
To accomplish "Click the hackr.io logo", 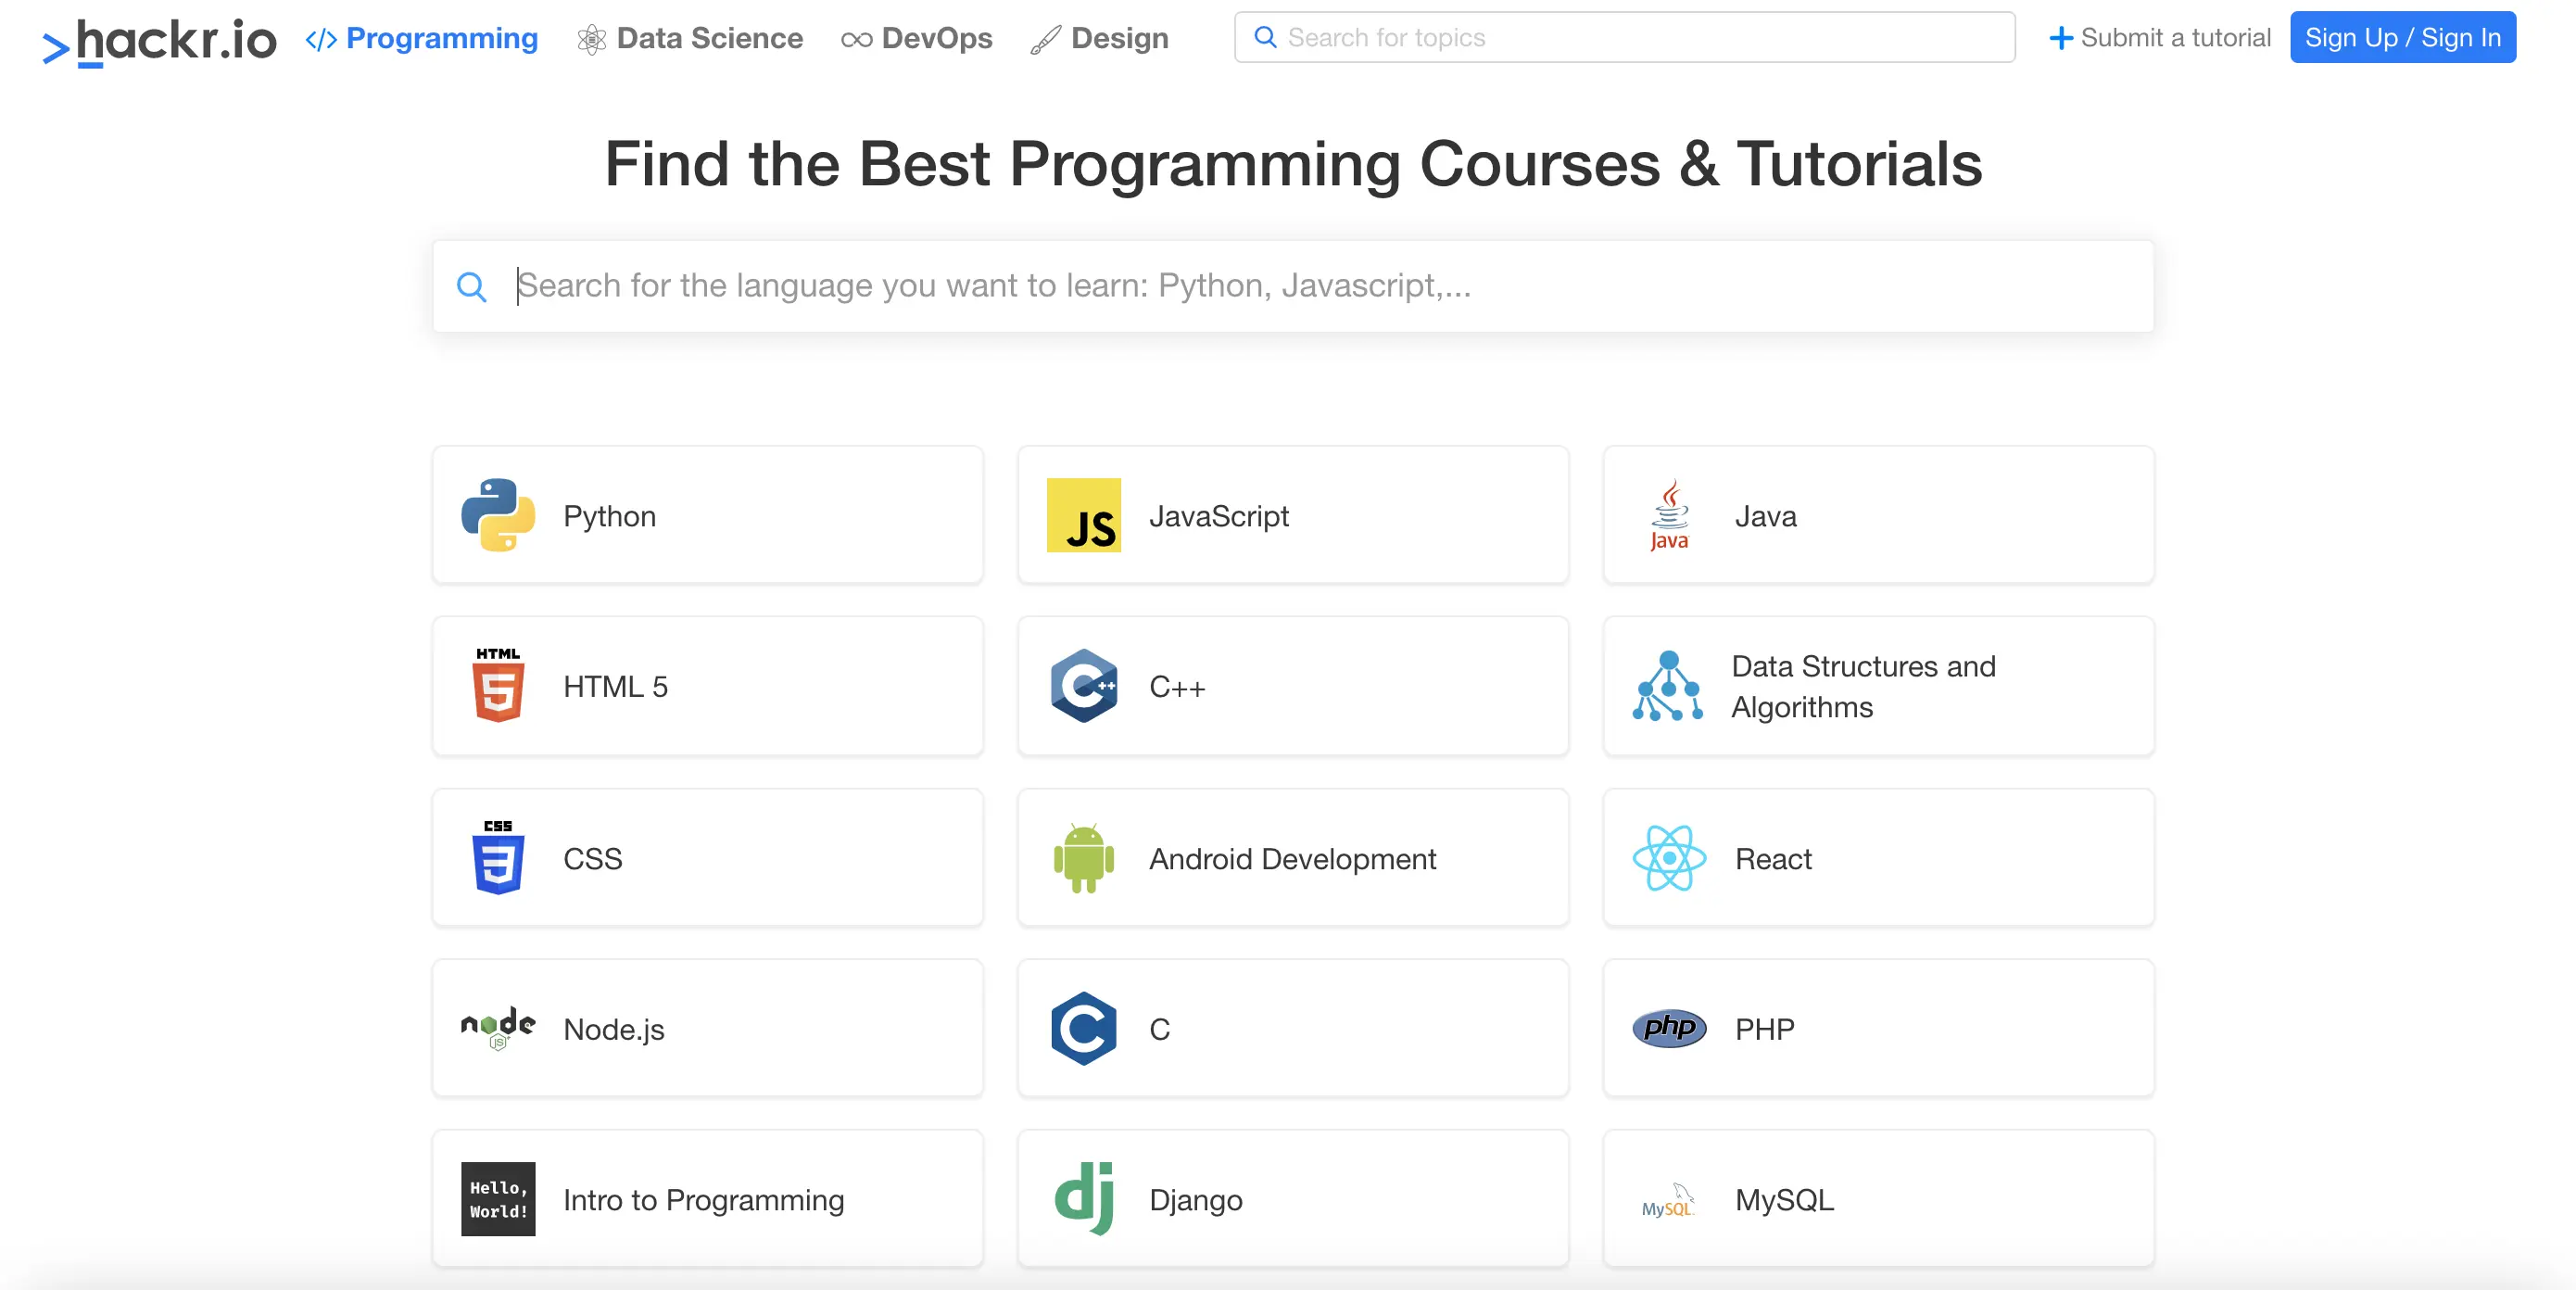I will click(158, 42).
